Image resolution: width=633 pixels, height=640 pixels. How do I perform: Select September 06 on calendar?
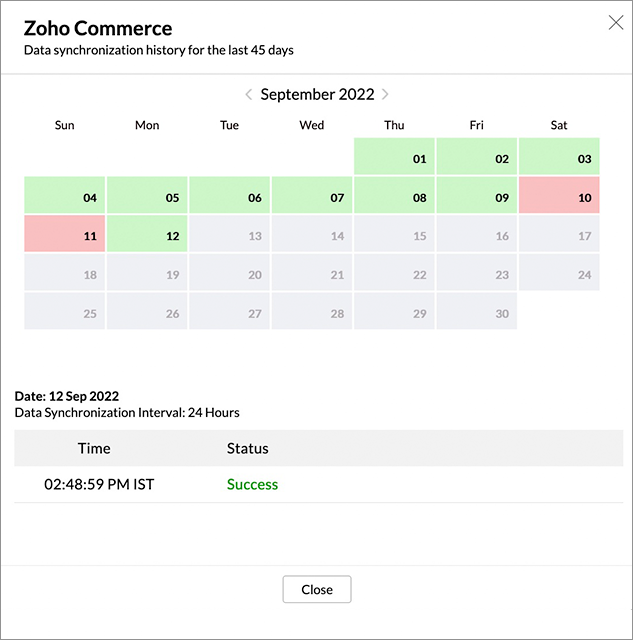click(229, 195)
